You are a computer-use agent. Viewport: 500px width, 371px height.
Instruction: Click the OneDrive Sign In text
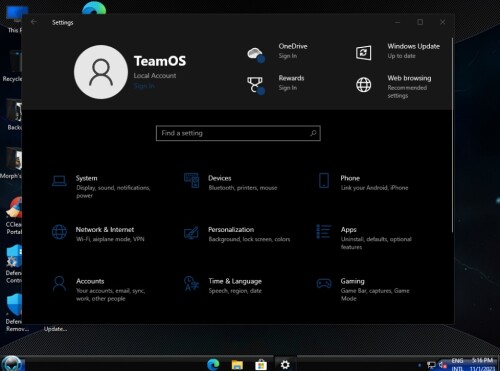288,56
